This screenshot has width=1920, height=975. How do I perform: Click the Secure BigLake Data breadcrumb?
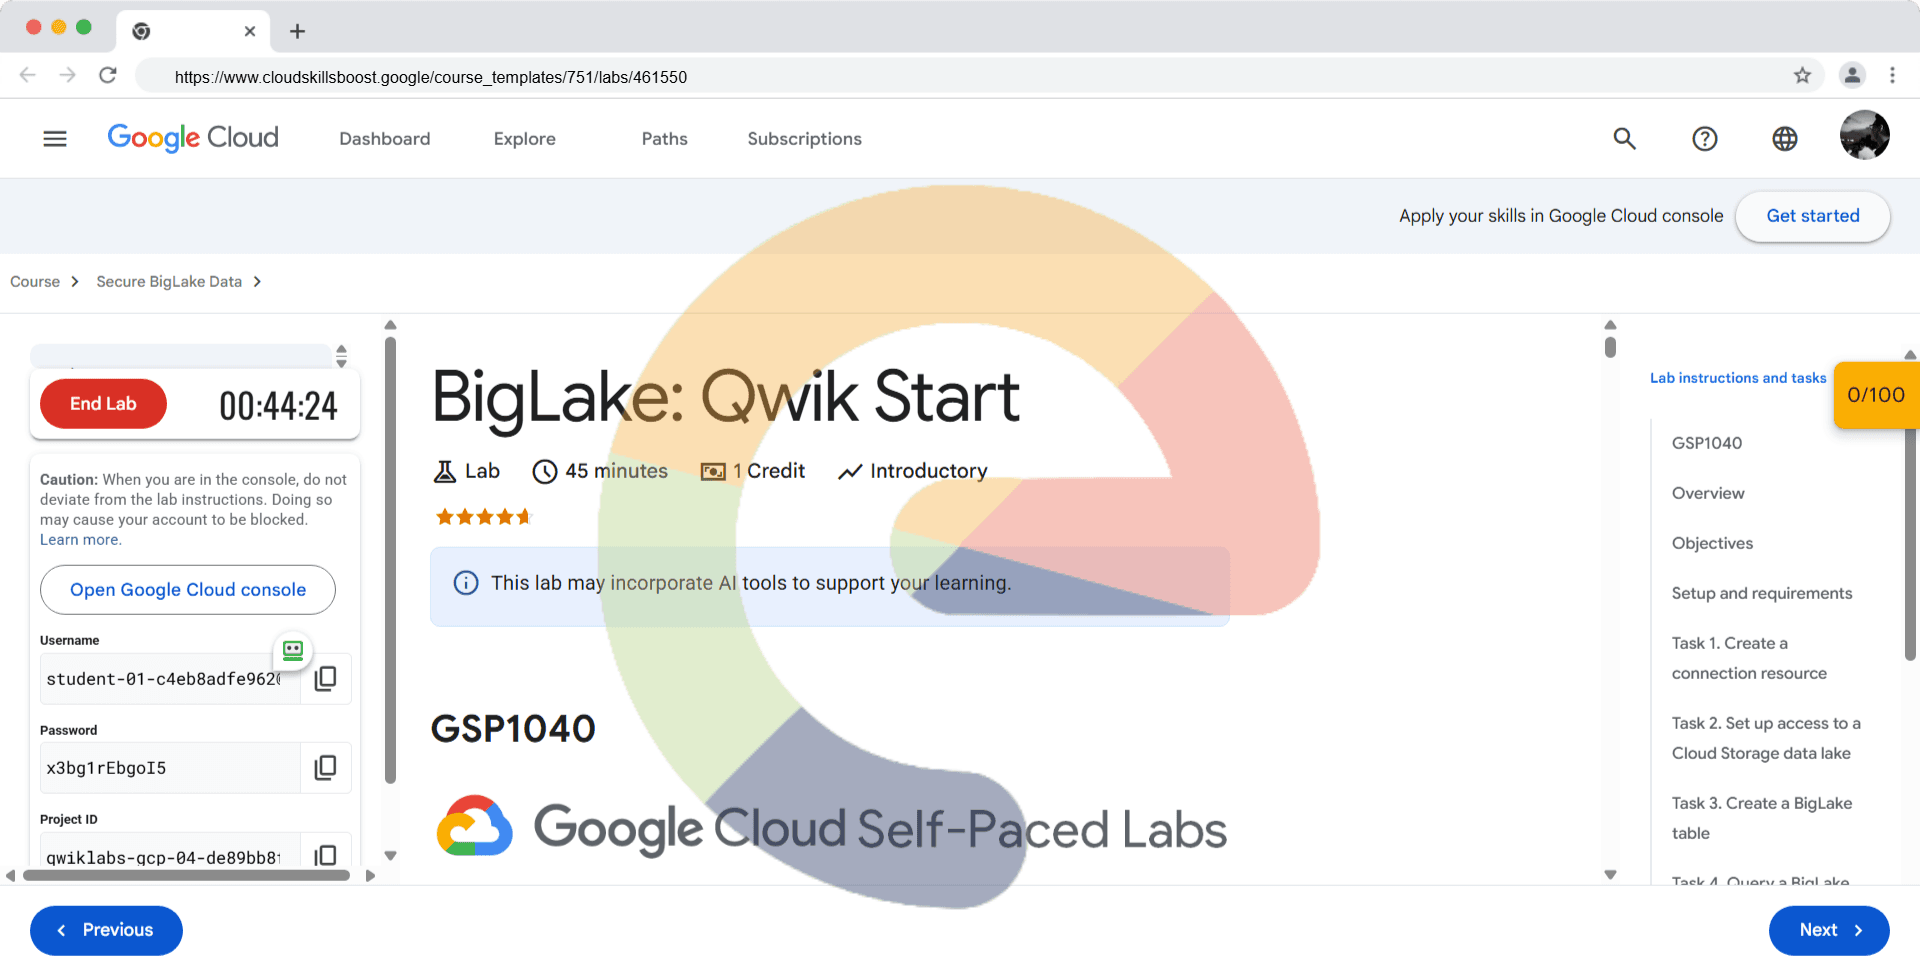pos(169,282)
